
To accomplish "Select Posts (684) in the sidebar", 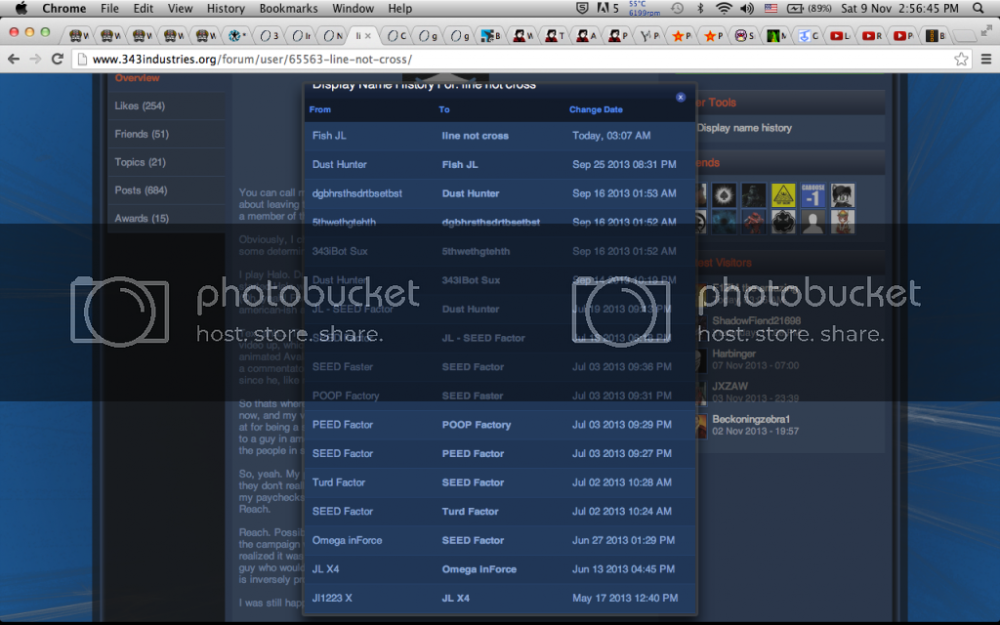I will 141,190.
